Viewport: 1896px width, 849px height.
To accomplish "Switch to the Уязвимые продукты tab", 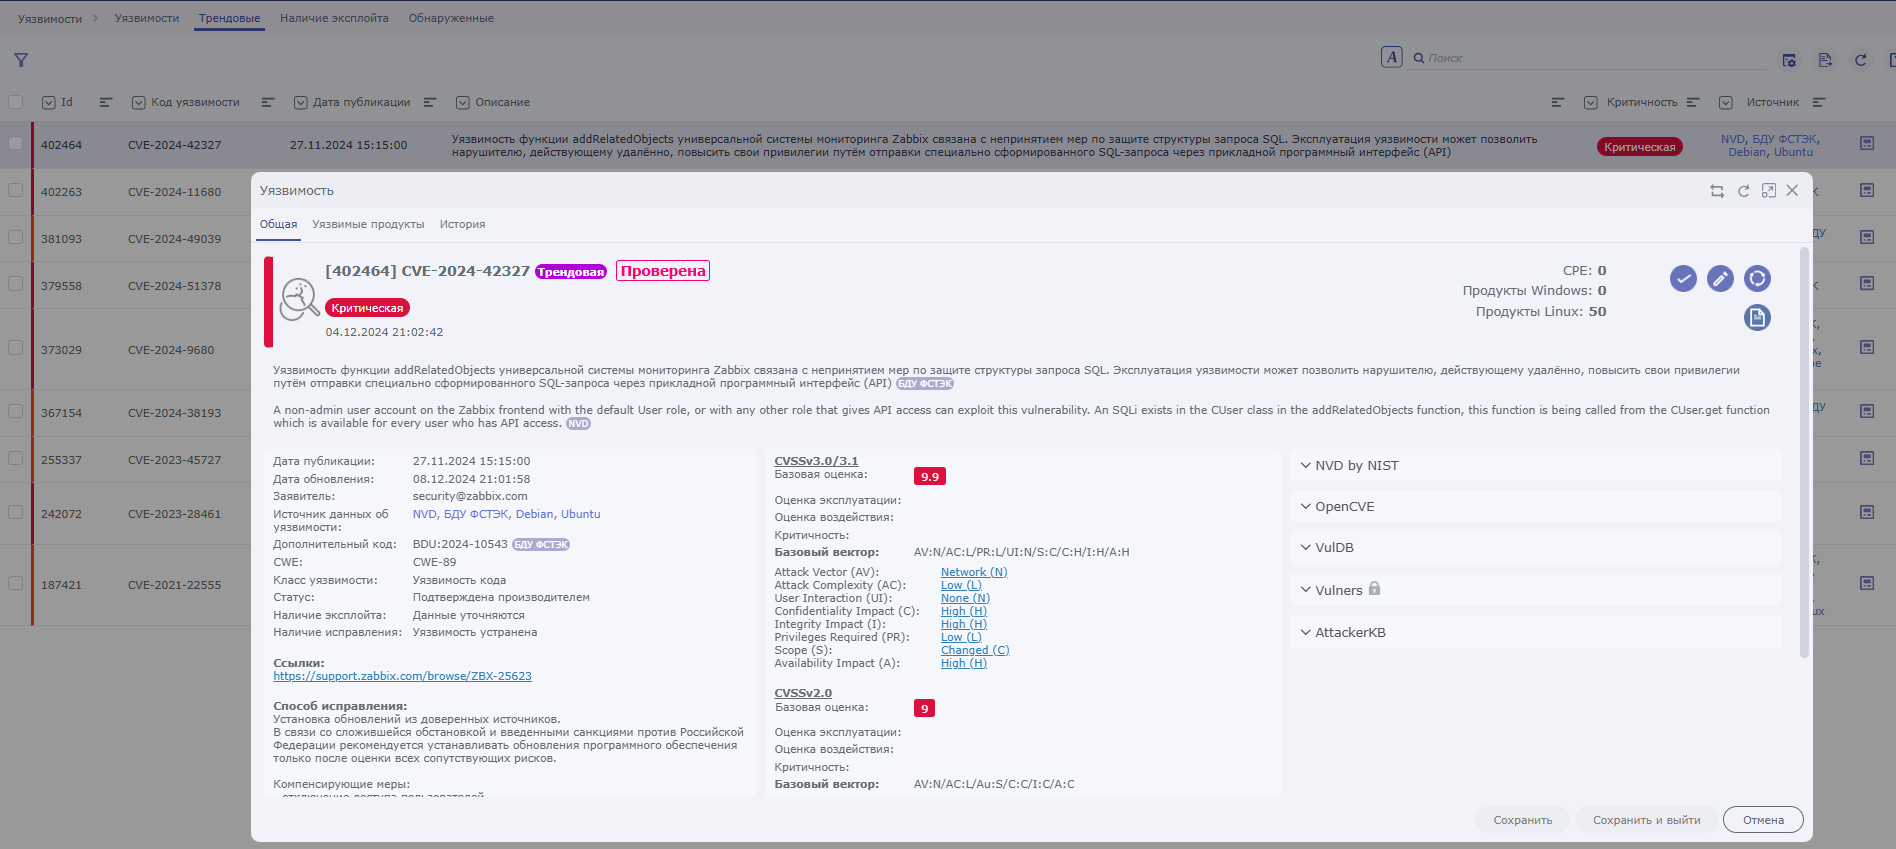I will (x=368, y=224).
